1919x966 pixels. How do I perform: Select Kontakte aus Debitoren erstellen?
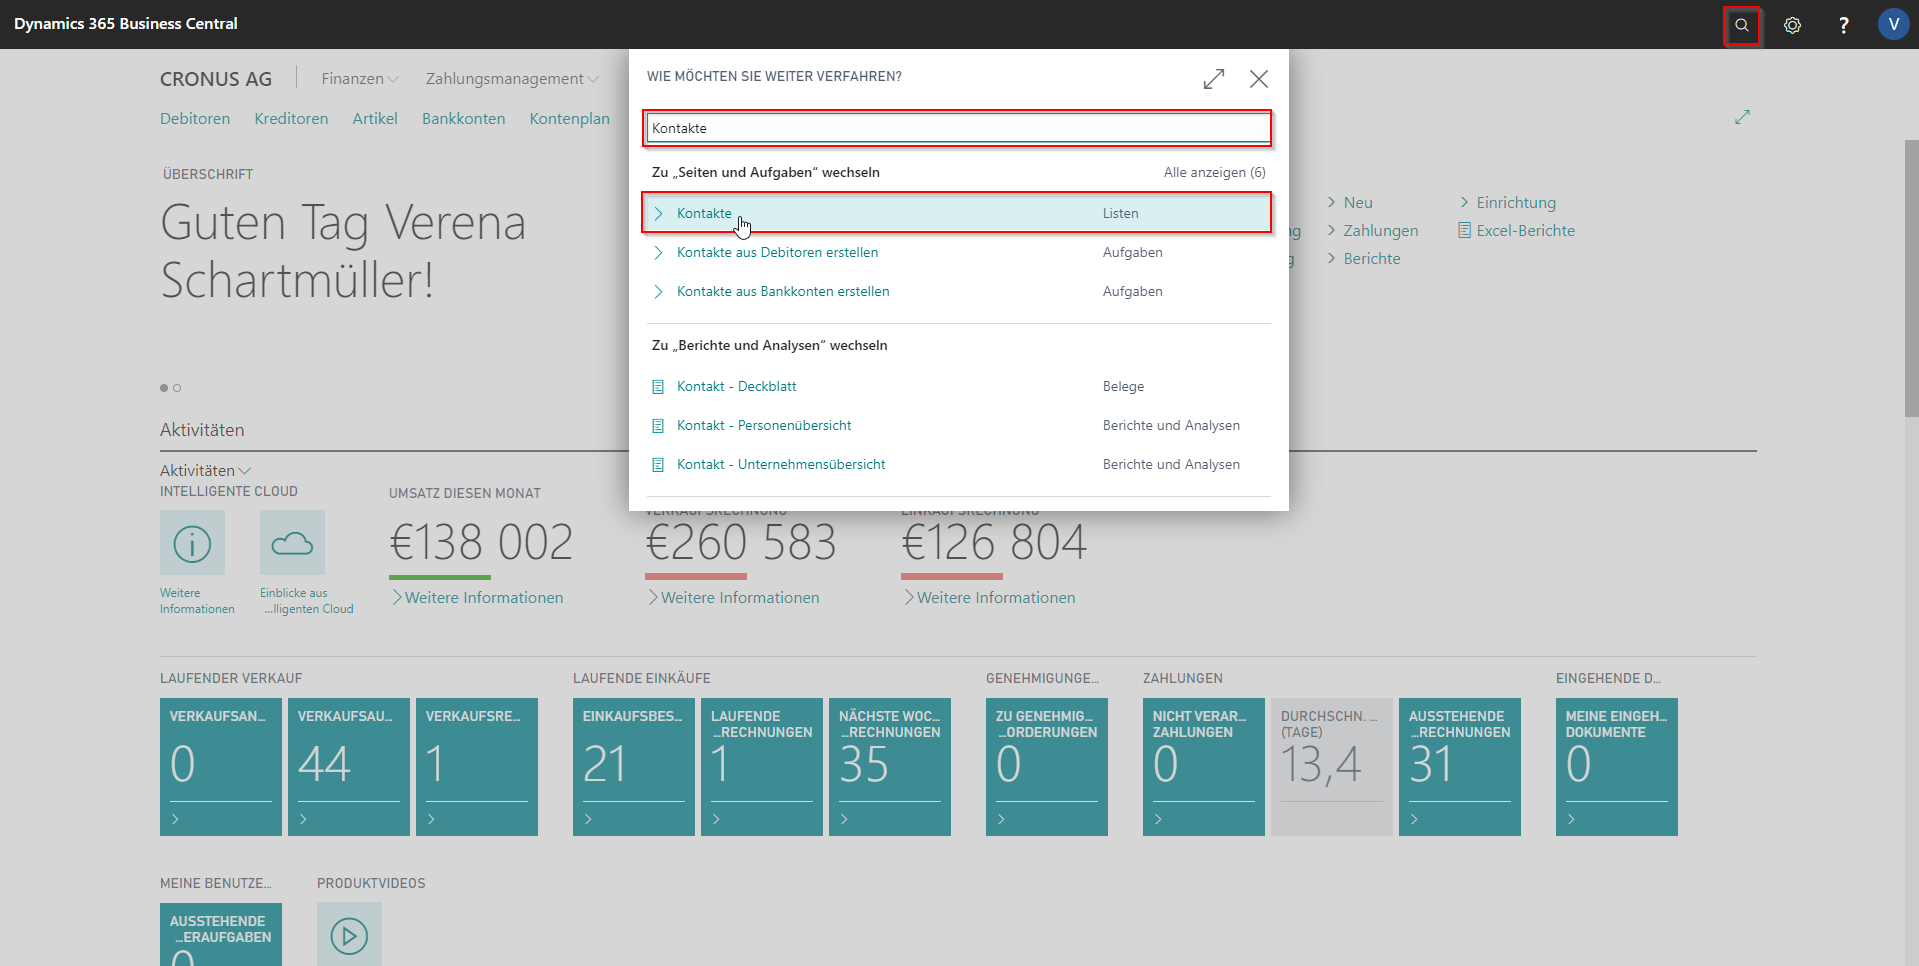point(777,252)
